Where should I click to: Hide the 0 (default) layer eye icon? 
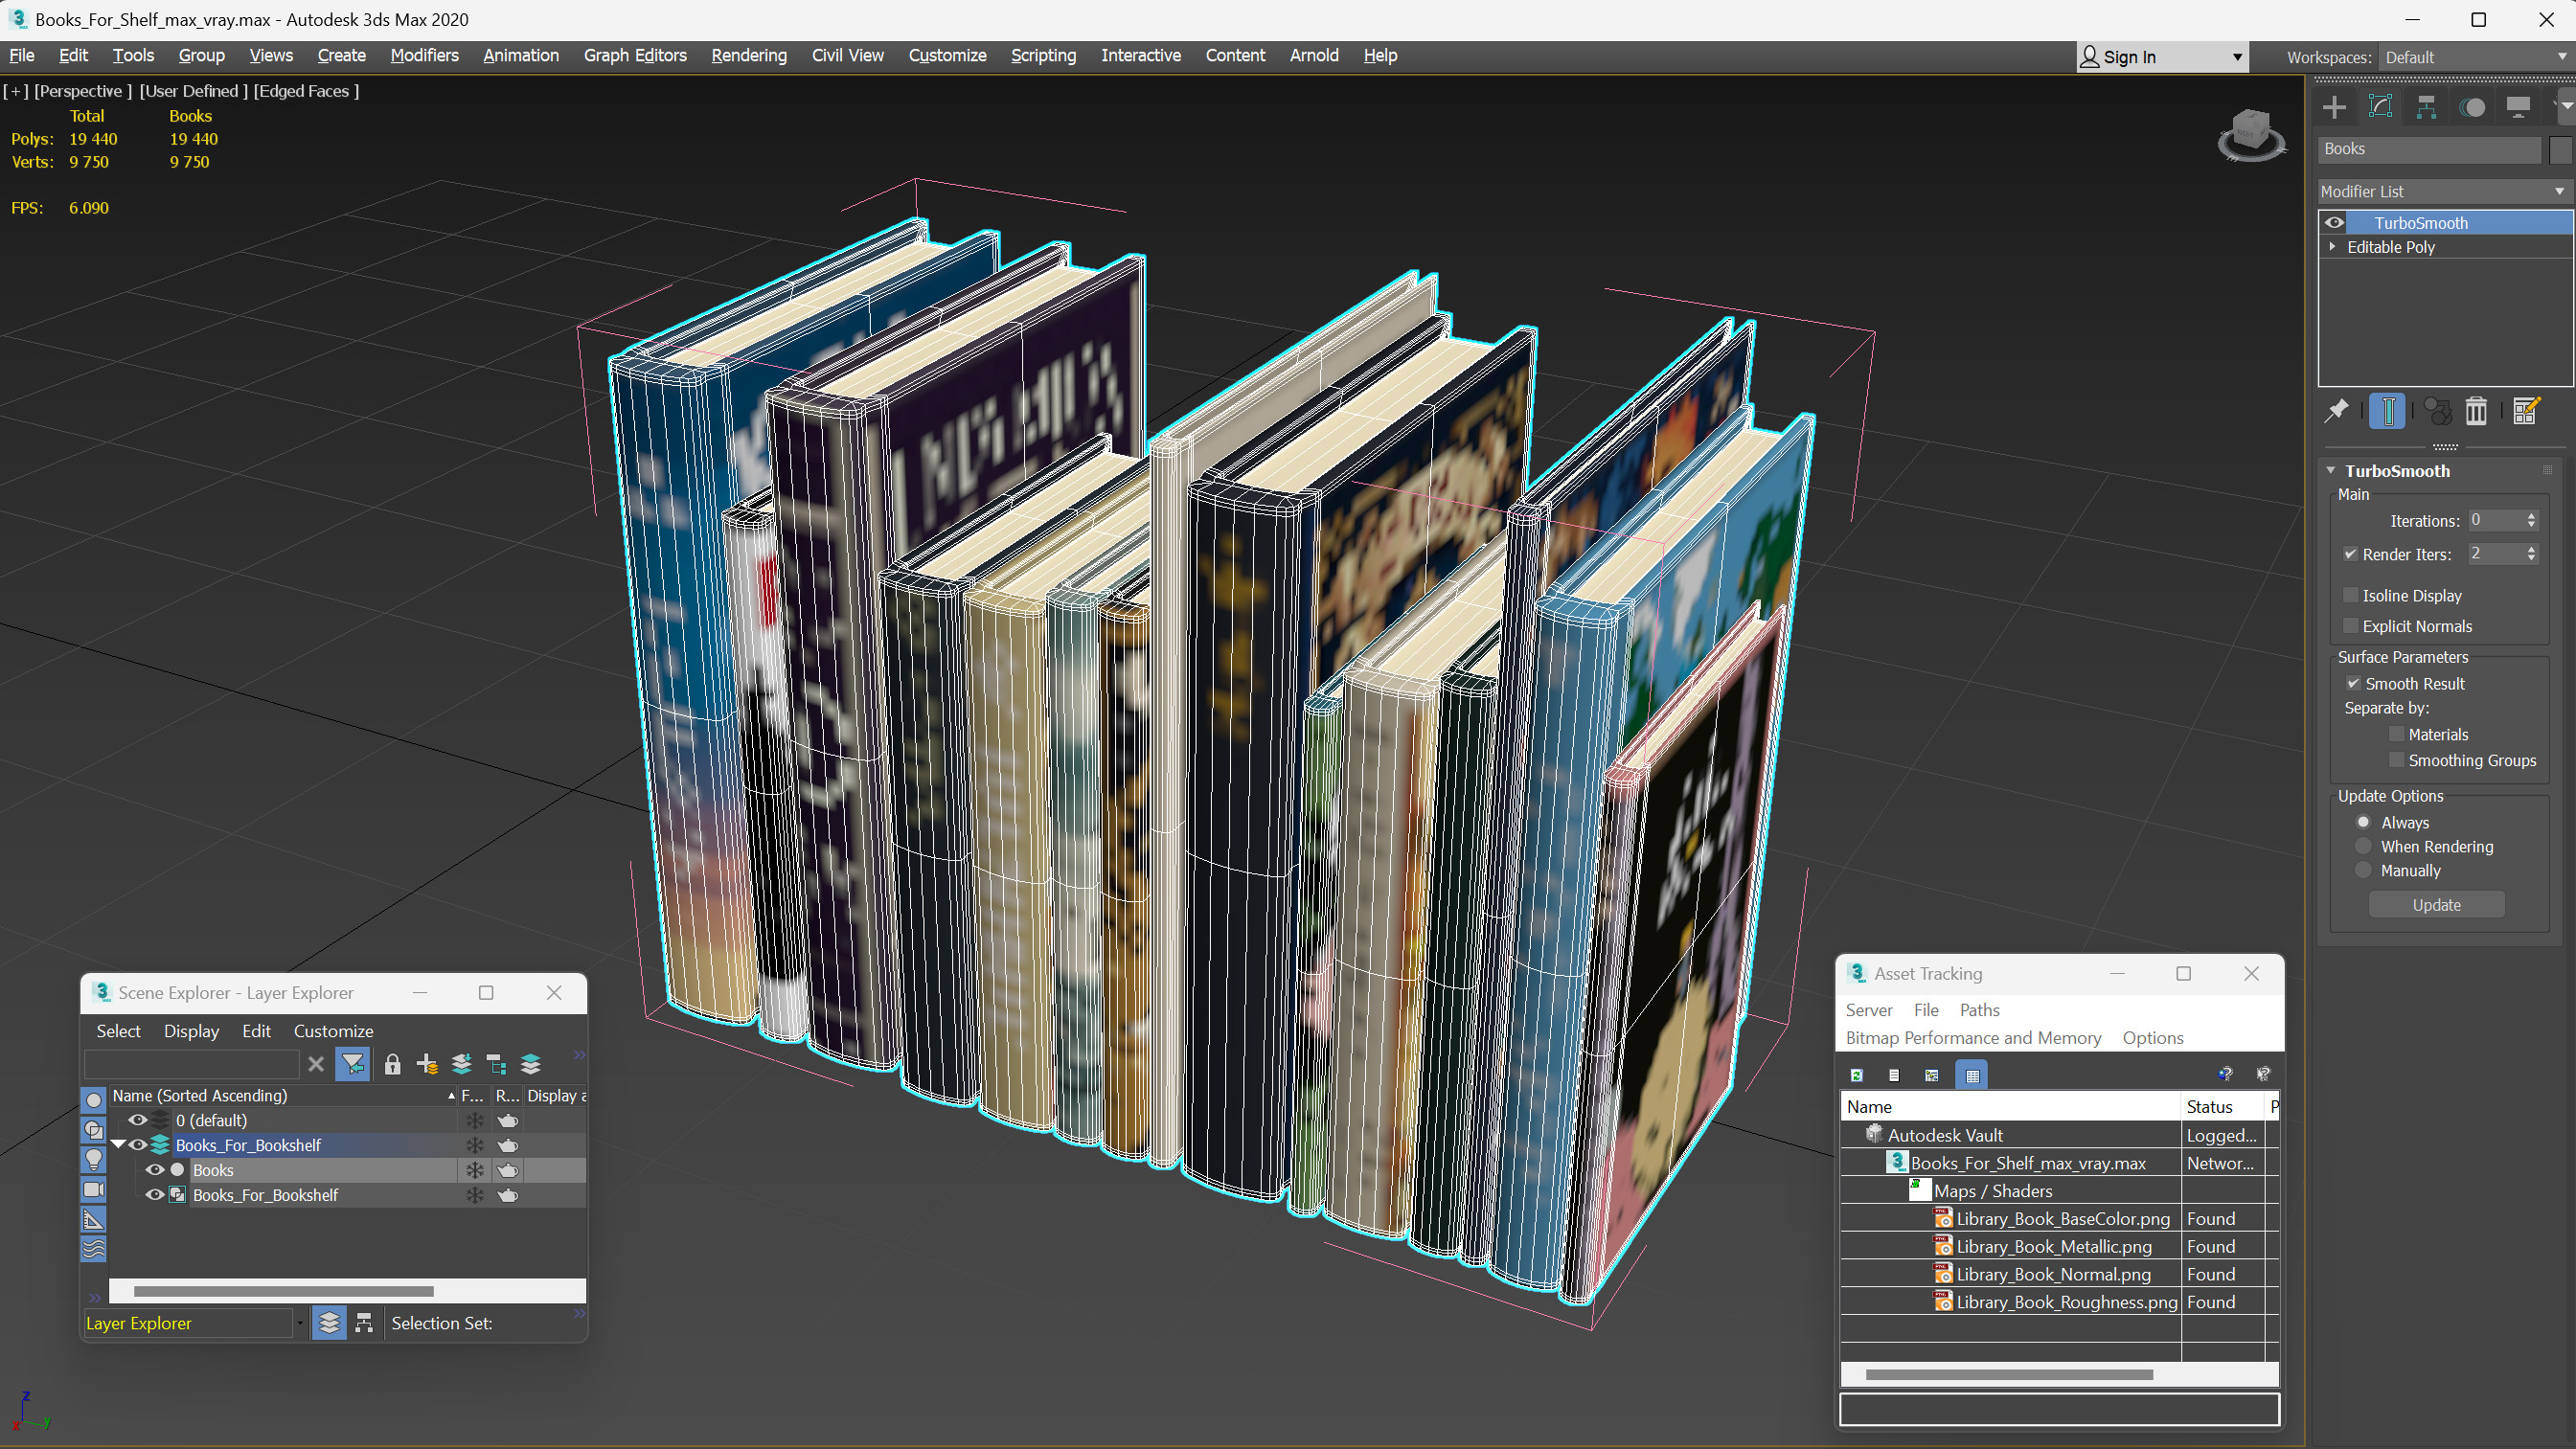[137, 1120]
